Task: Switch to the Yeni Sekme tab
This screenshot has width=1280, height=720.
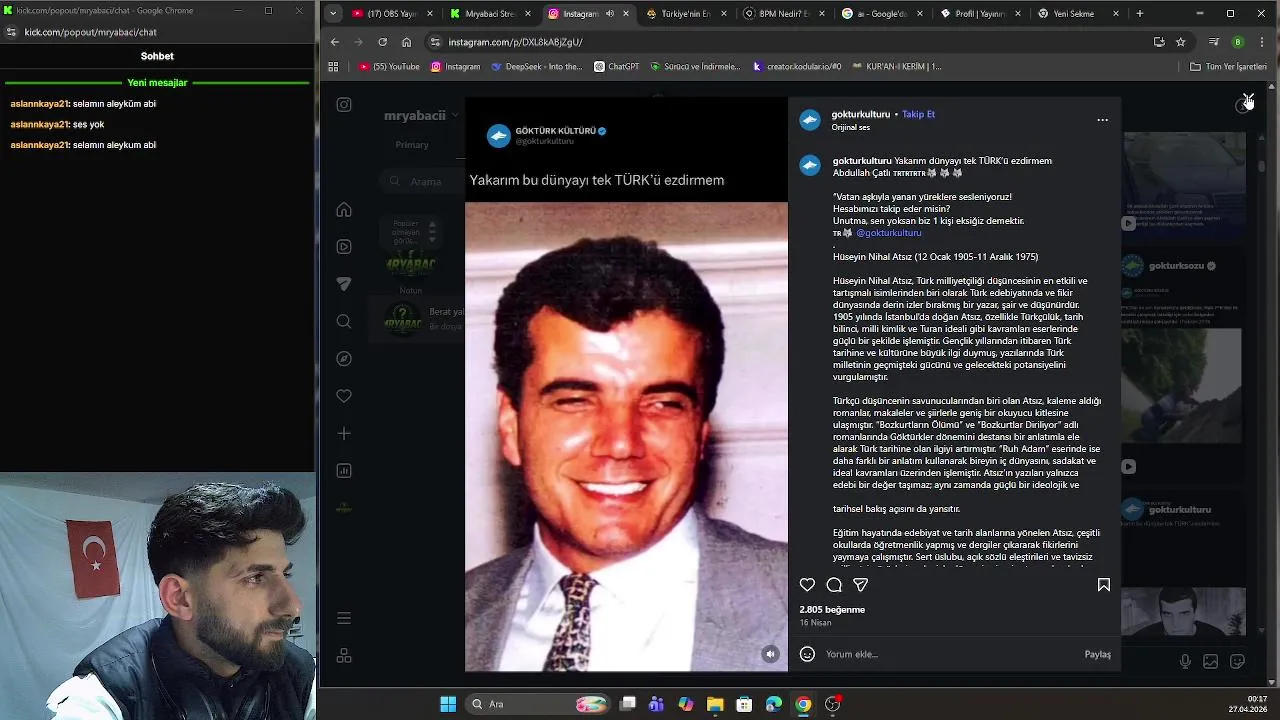Action: [1078, 14]
